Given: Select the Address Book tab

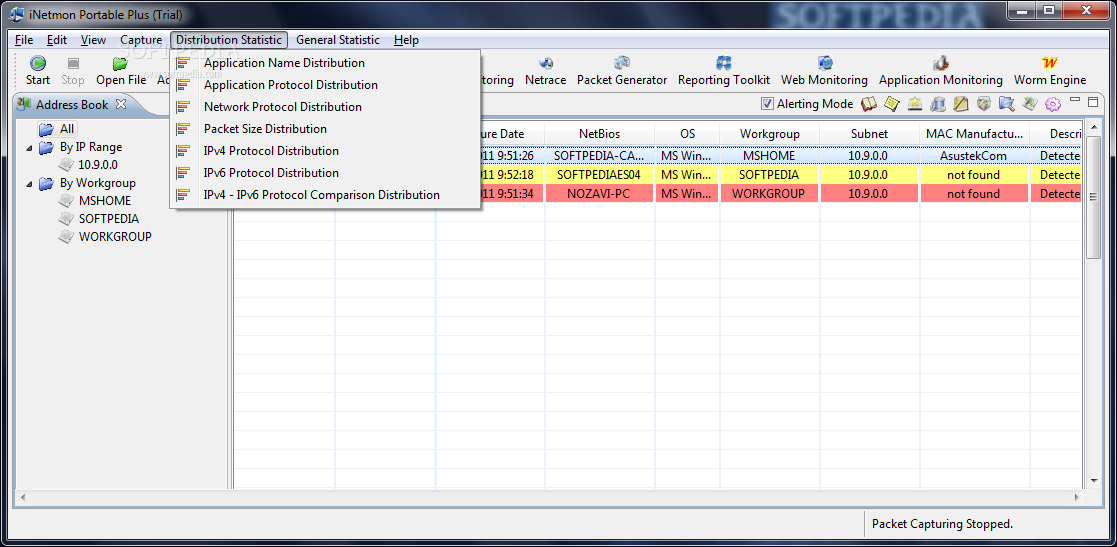Looking at the screenshot, I should pyautogui.click(x=72, y=105).
